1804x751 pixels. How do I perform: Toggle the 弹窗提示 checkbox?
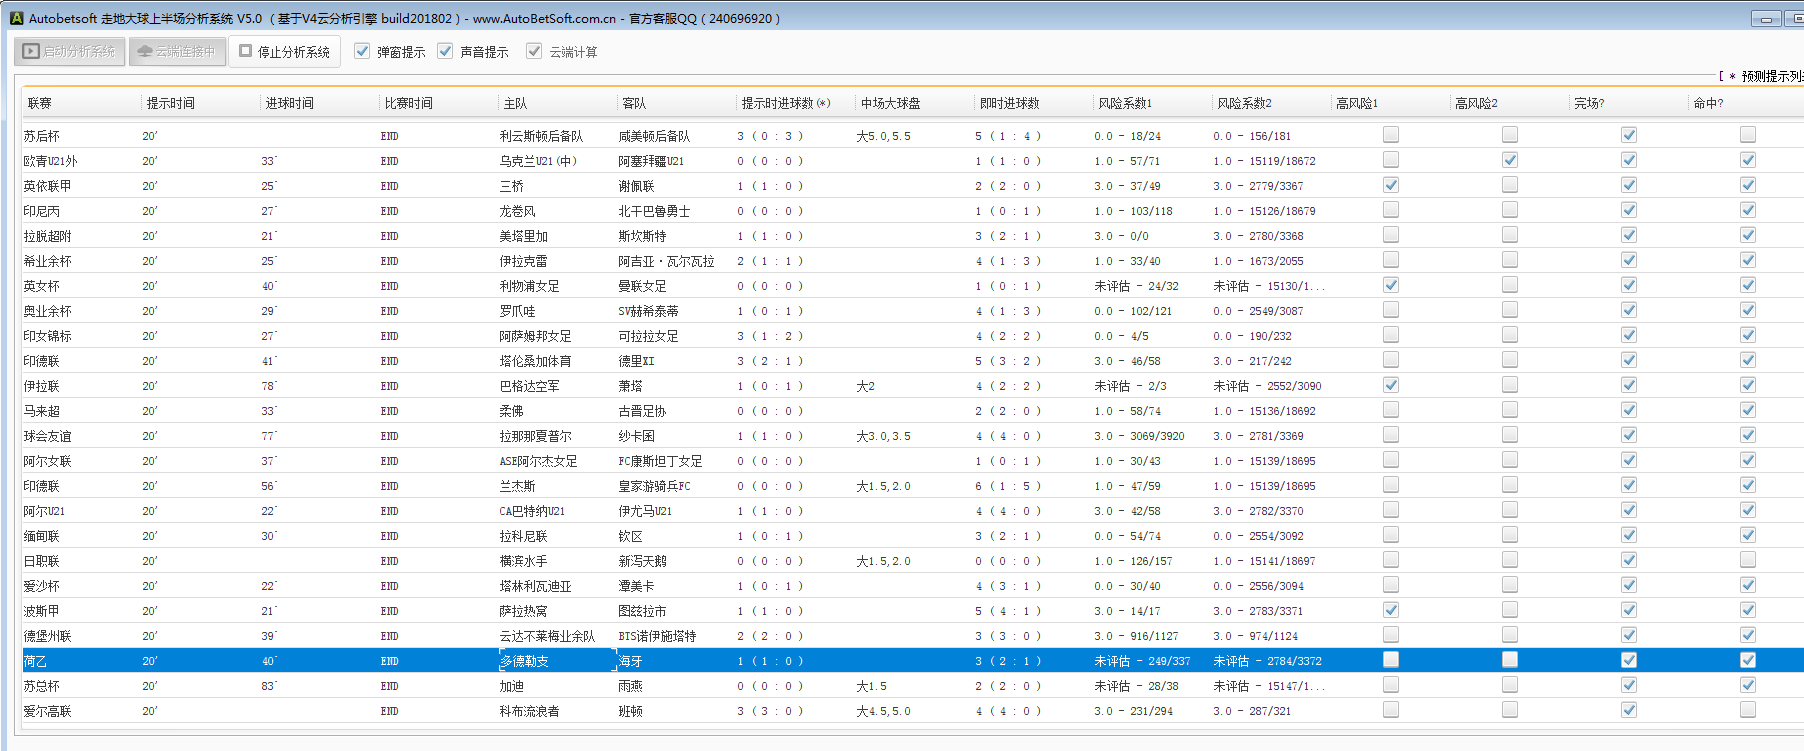362,51
